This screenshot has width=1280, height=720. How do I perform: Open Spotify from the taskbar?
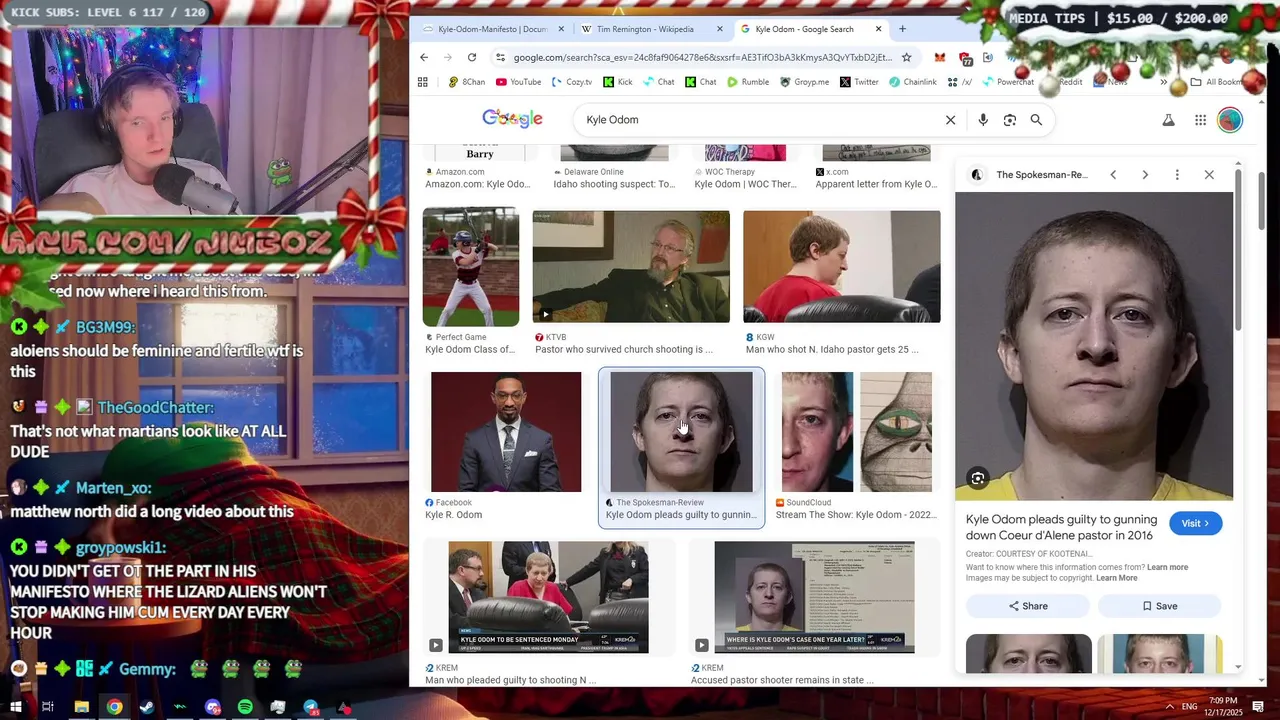click(x=245, y=707)
